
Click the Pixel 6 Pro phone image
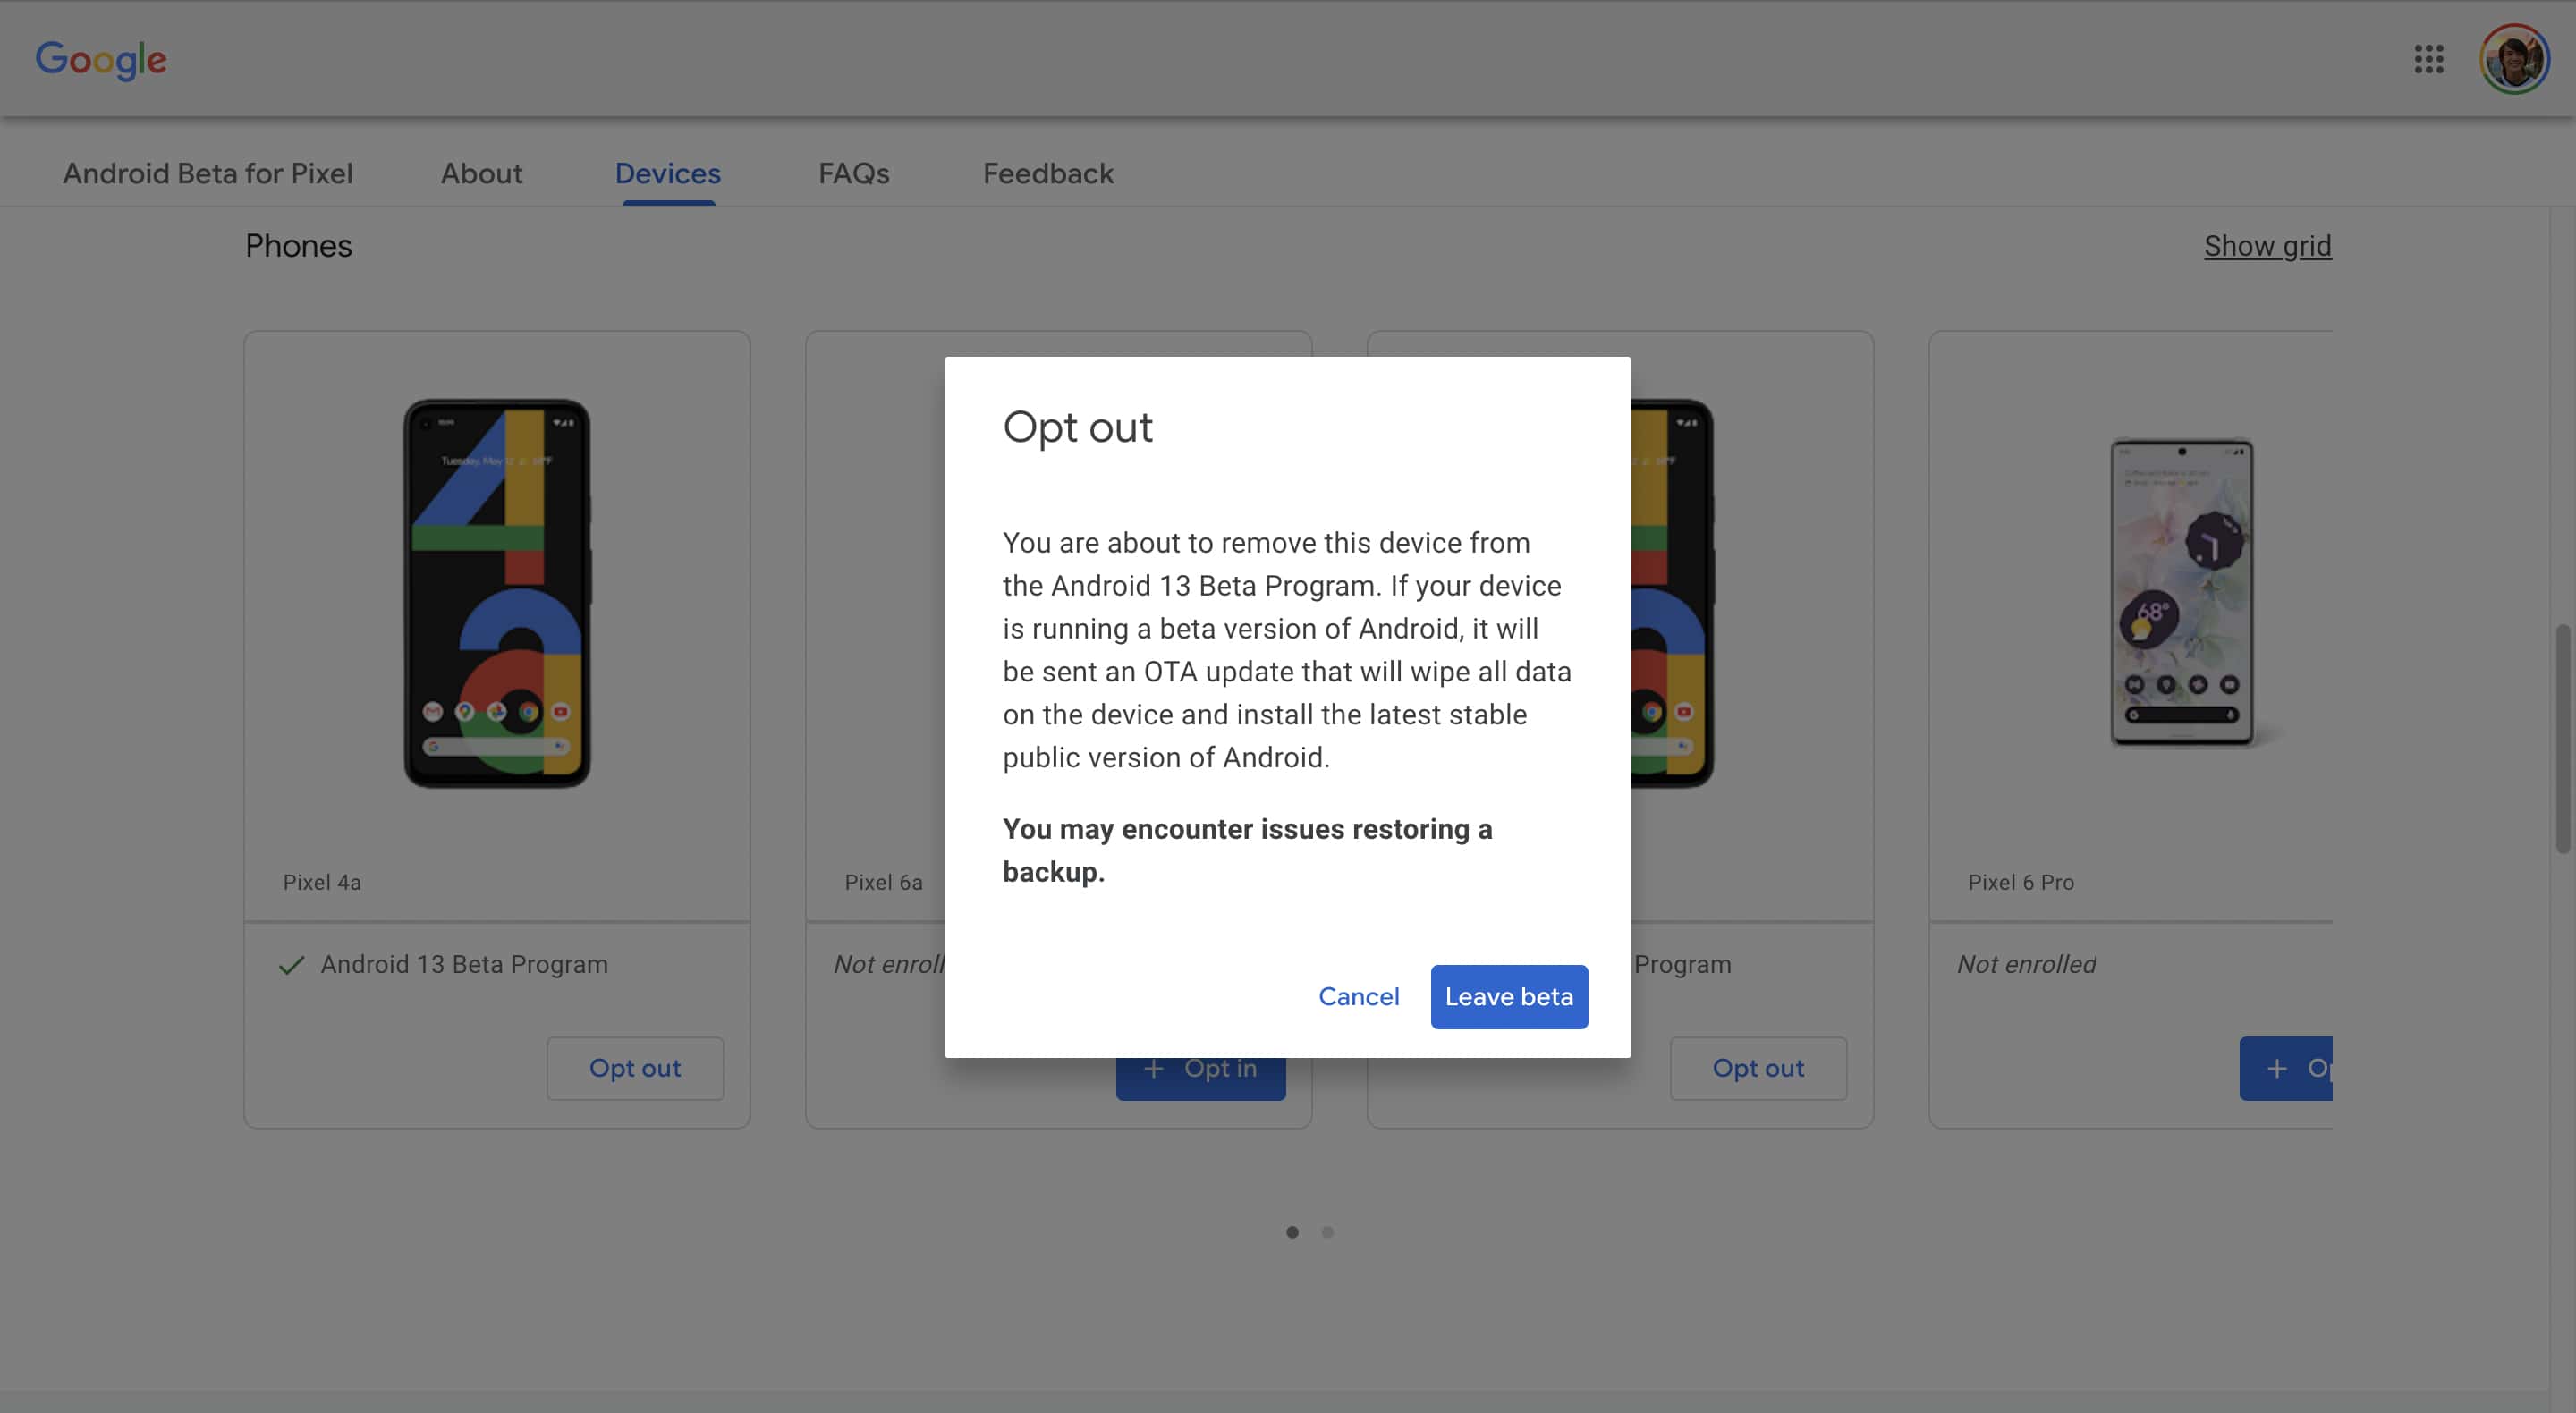[2181, 593]
